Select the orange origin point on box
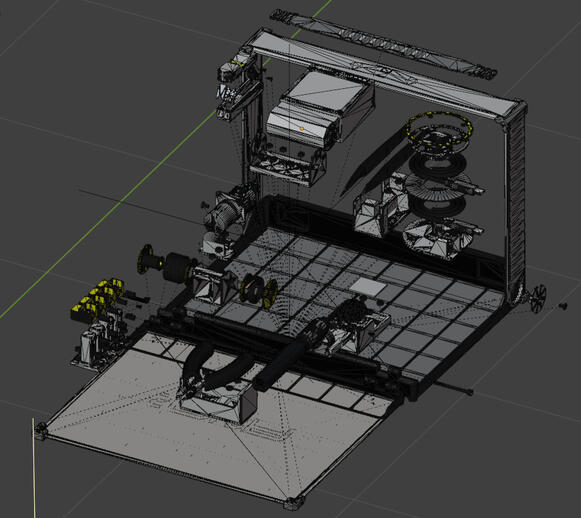 [302, 129]
